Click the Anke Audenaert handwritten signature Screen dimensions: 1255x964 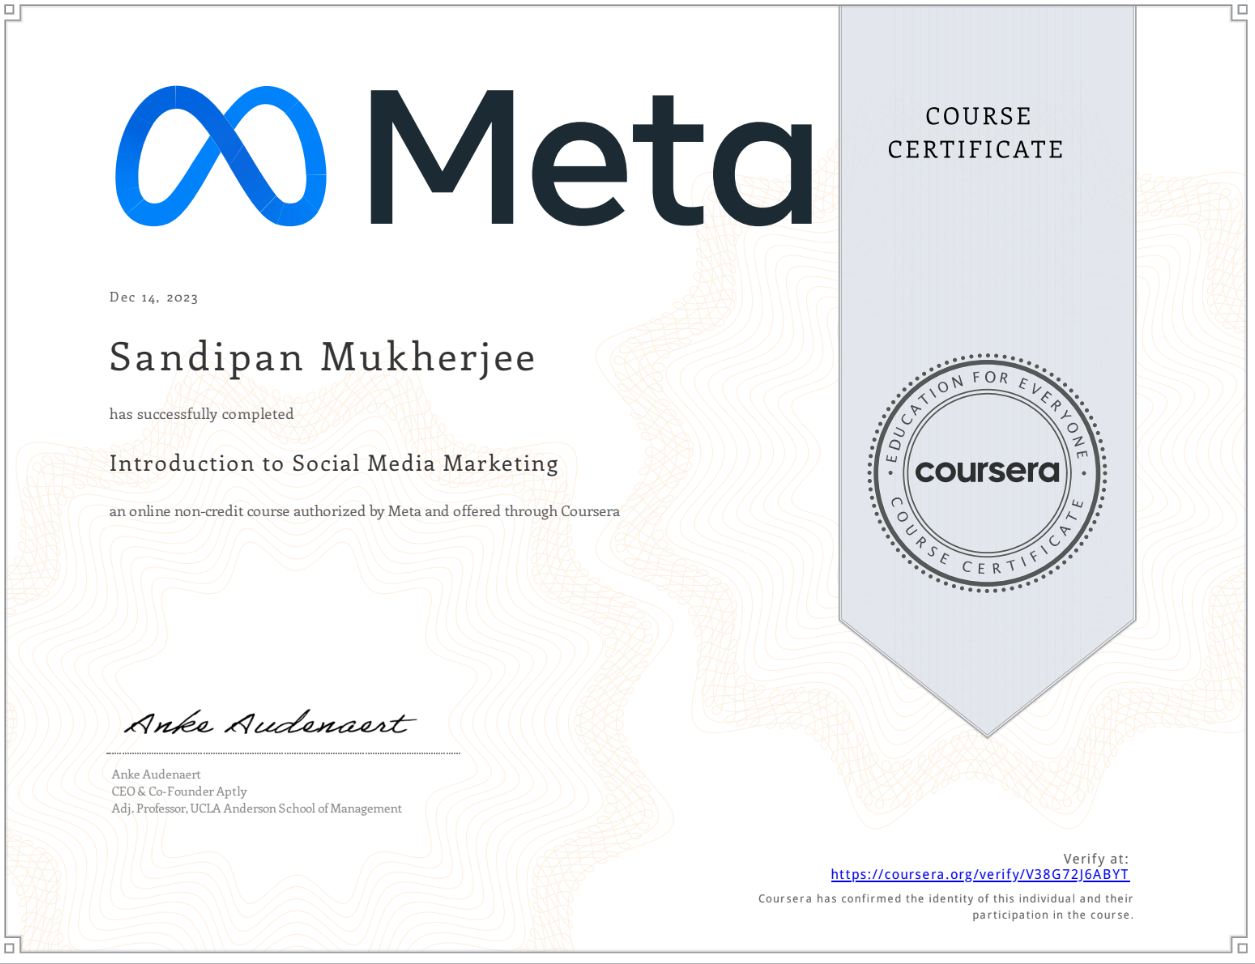tap(269, 723)
